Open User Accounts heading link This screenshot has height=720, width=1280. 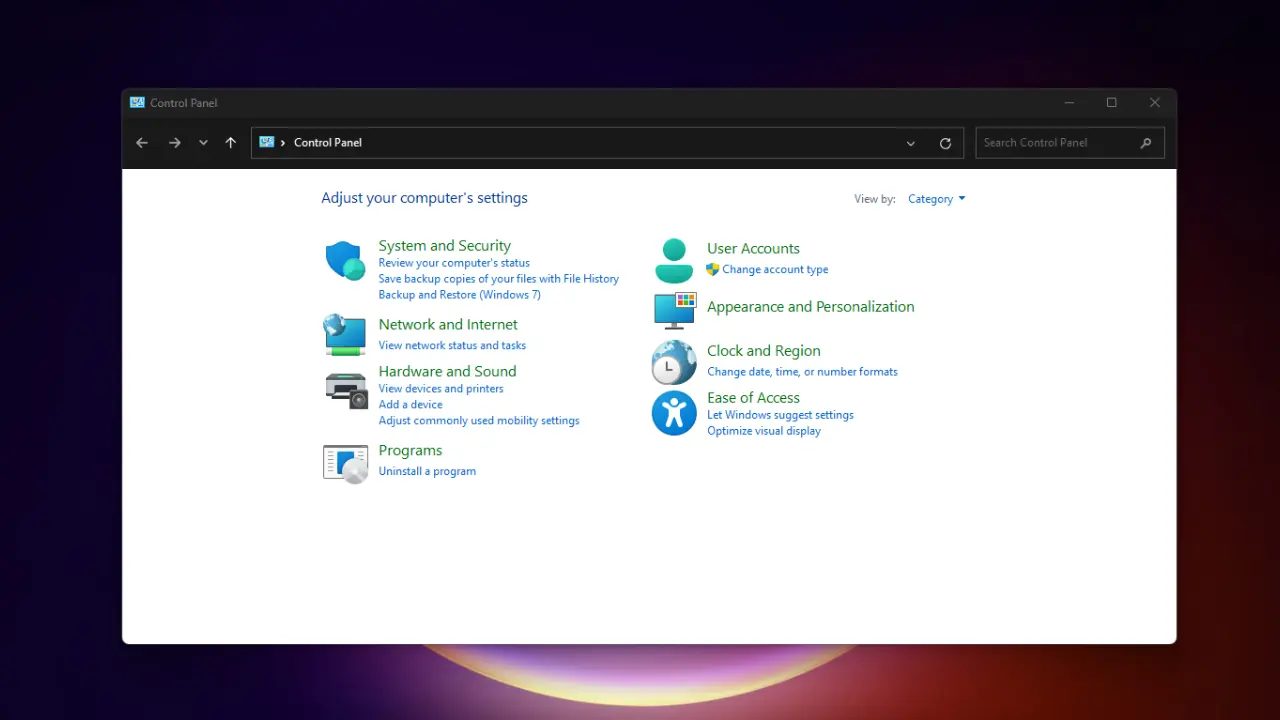753,249
